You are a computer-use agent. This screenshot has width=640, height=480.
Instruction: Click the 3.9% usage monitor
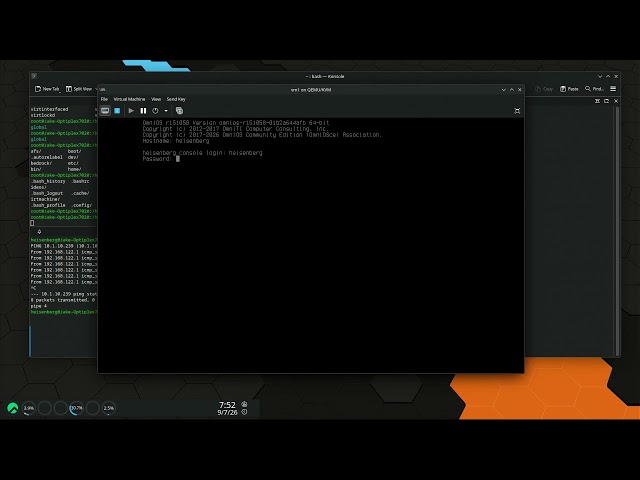(x=29, y=408)
